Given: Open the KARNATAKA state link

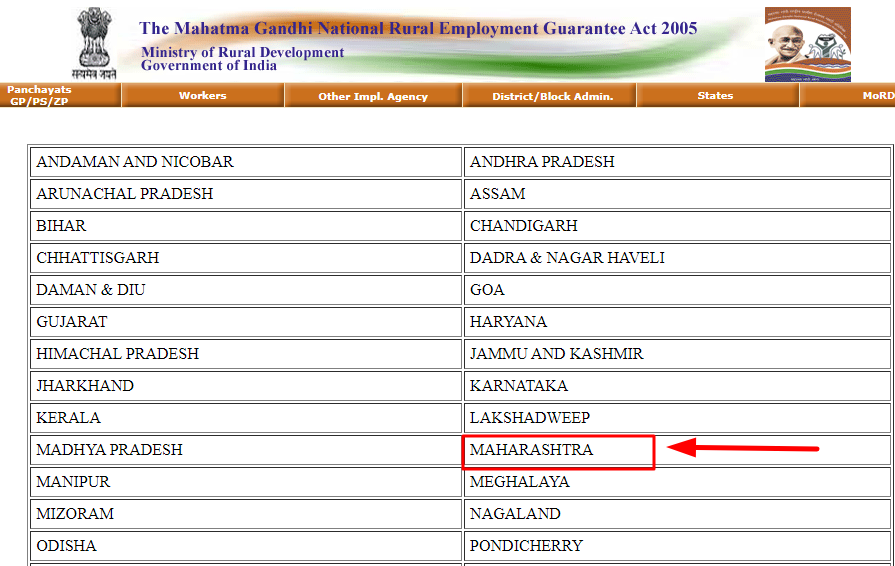Looking at the screenshot, I should (x=519, y=386).
